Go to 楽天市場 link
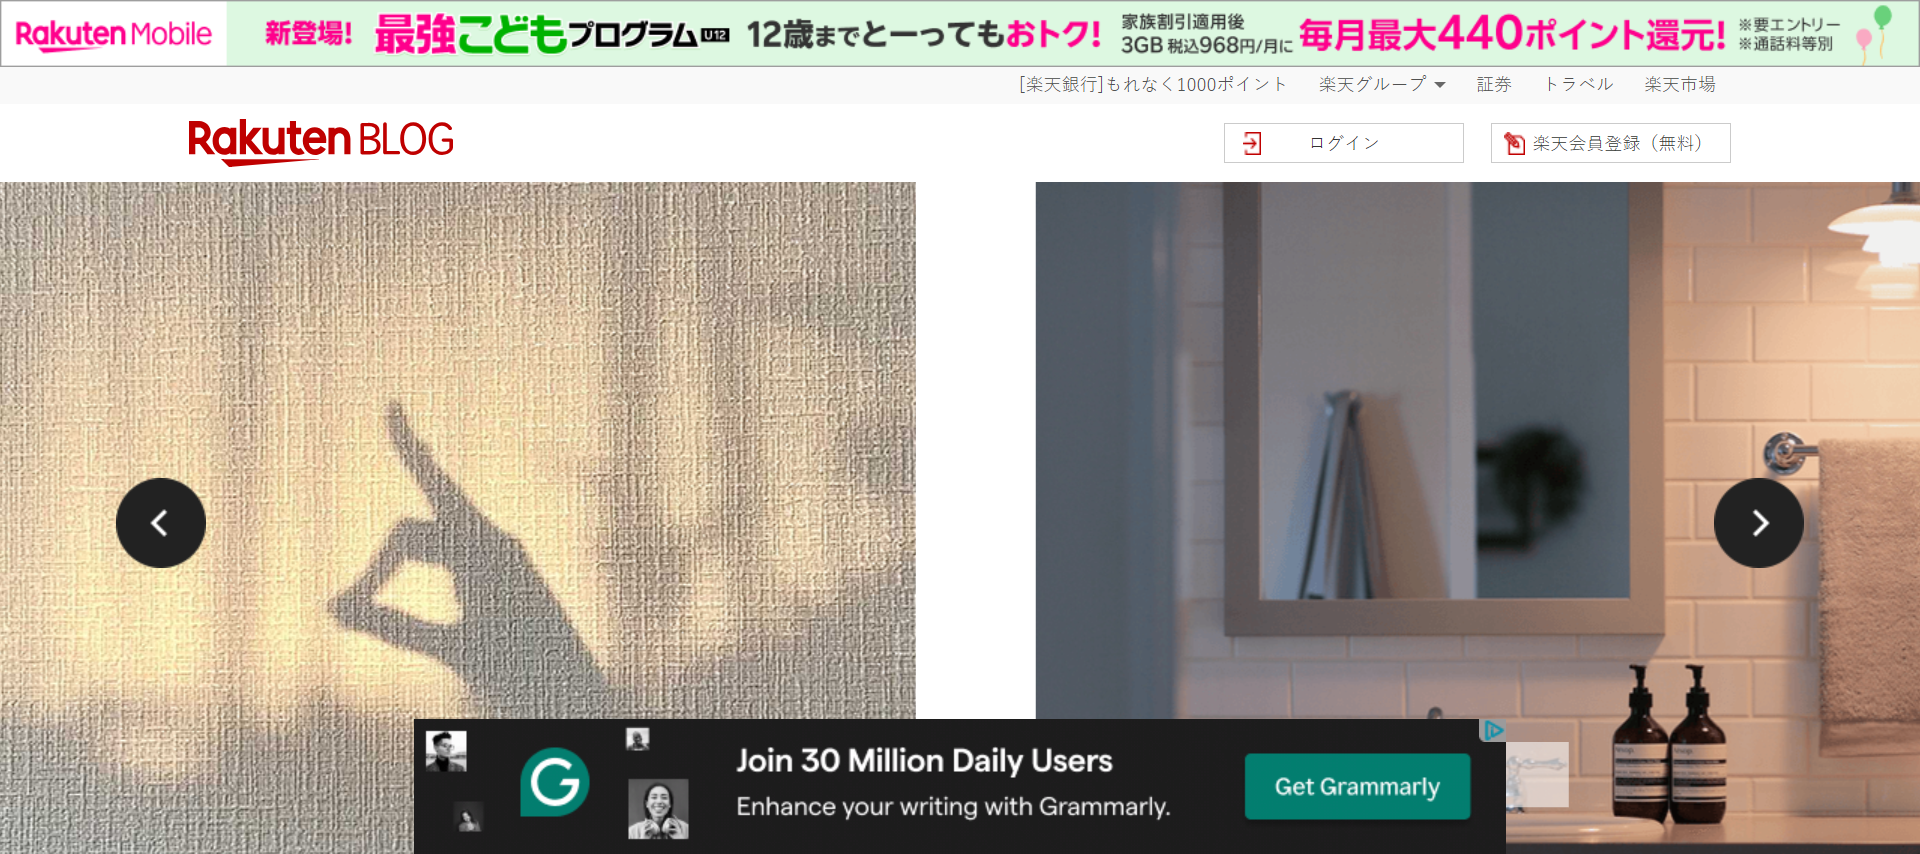Screen dimensions: 1920x854 click(1680, 85)
